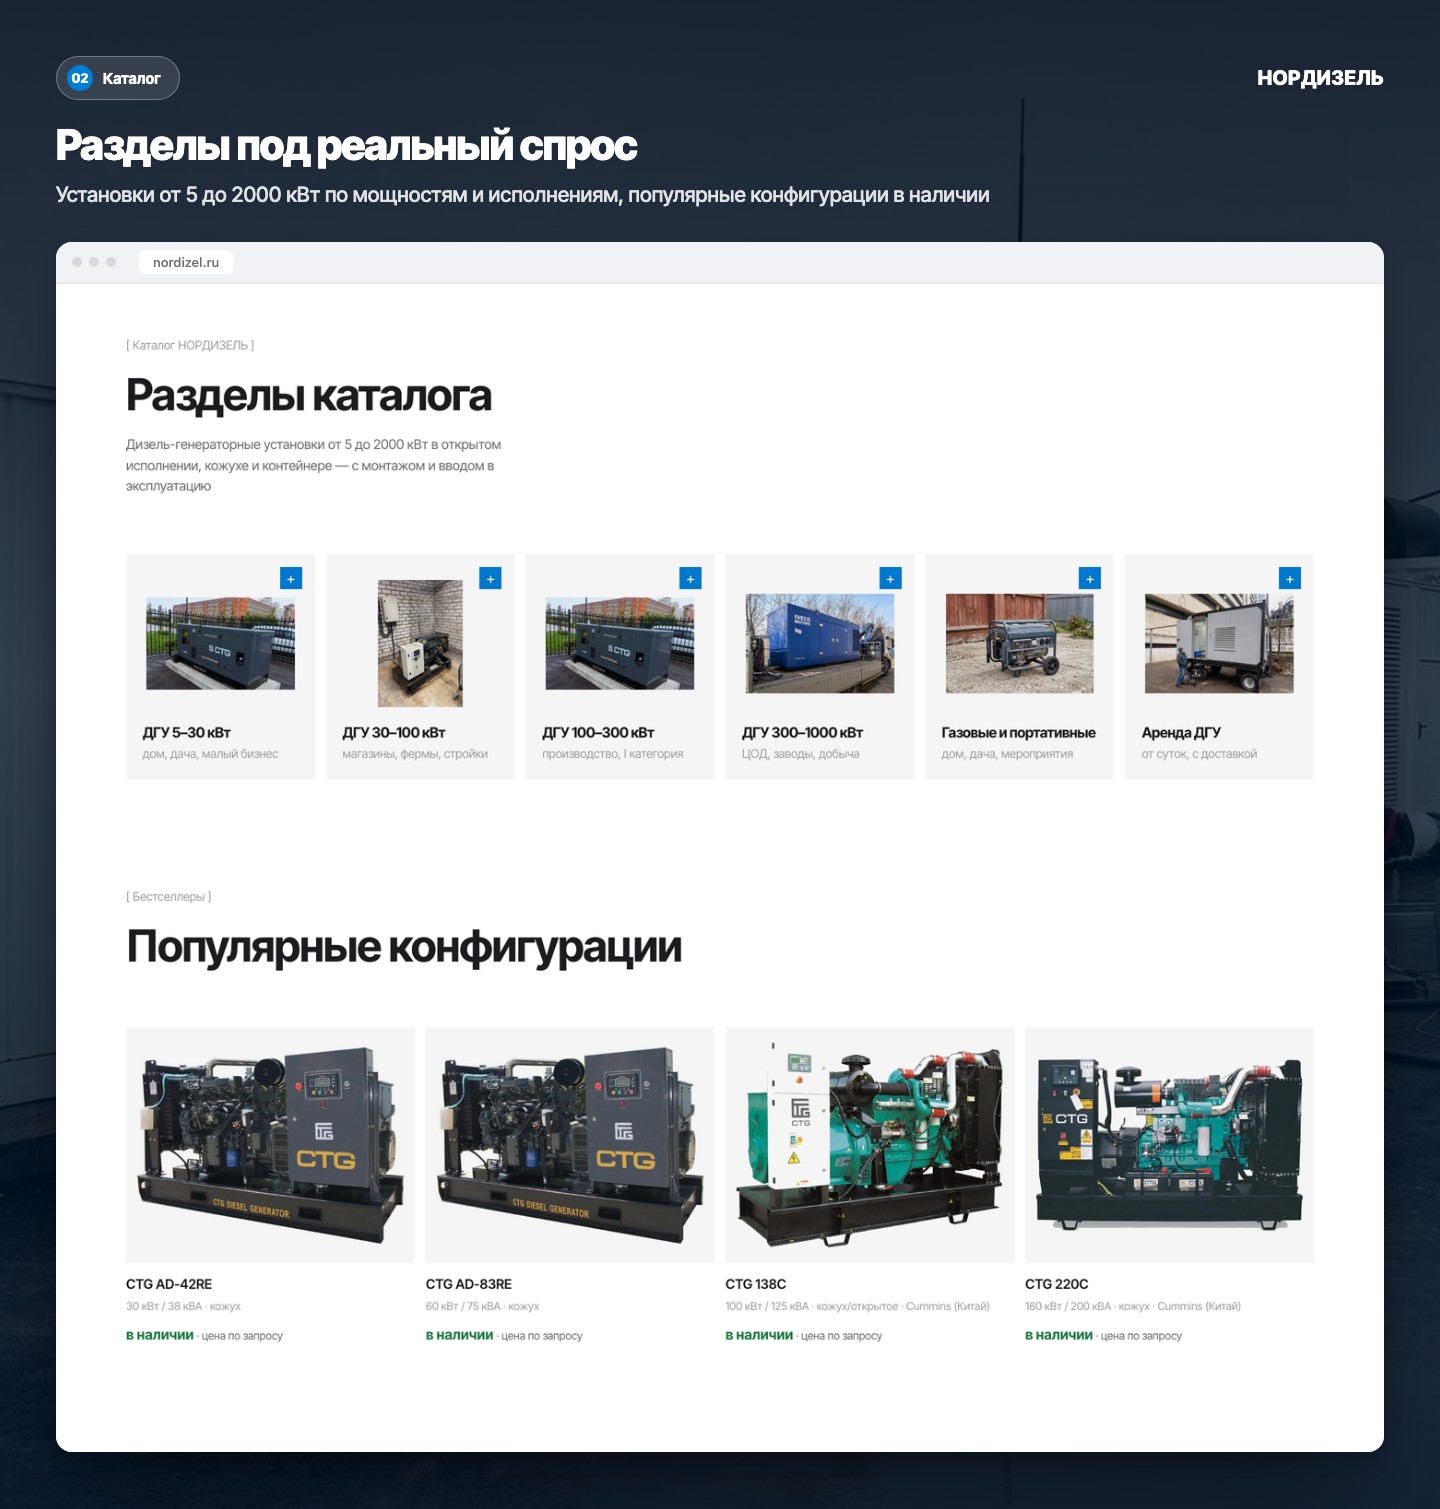Open the CTG AD-83RE product image
The height and width of the screenshot is (1509, 1440).
tap(570, 1144)
